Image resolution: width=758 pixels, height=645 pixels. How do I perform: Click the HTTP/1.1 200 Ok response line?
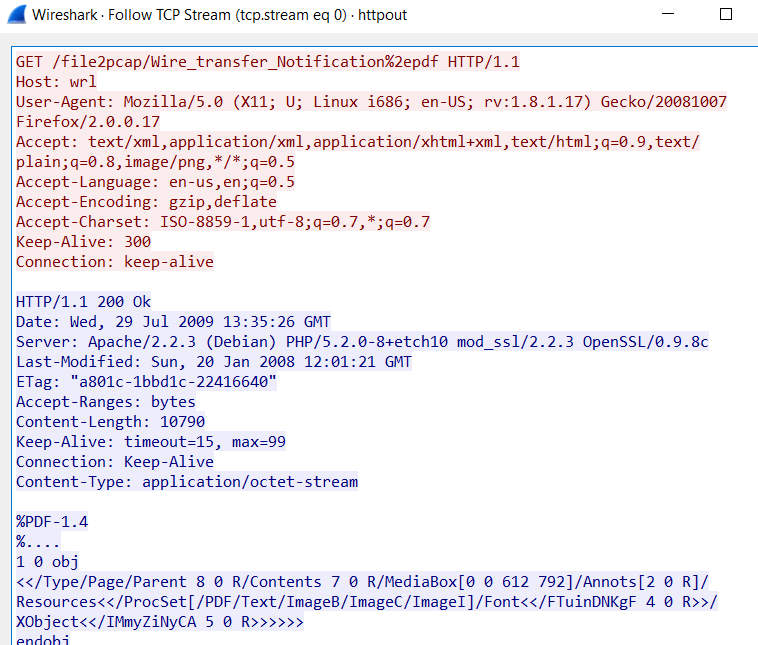point(84,302)
